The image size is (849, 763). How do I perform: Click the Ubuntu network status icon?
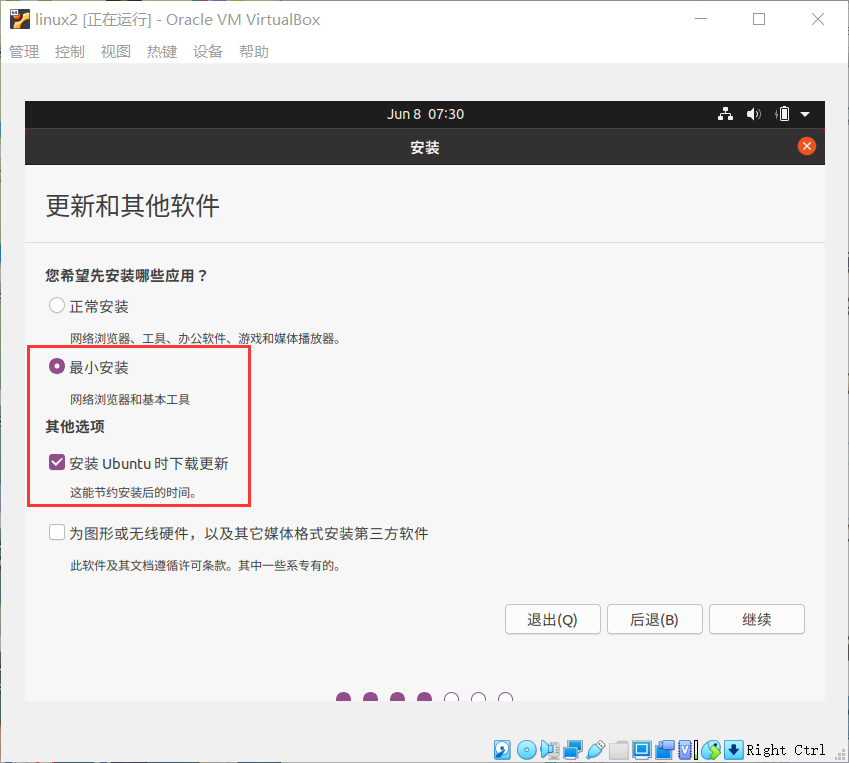(x=725, y=114)
